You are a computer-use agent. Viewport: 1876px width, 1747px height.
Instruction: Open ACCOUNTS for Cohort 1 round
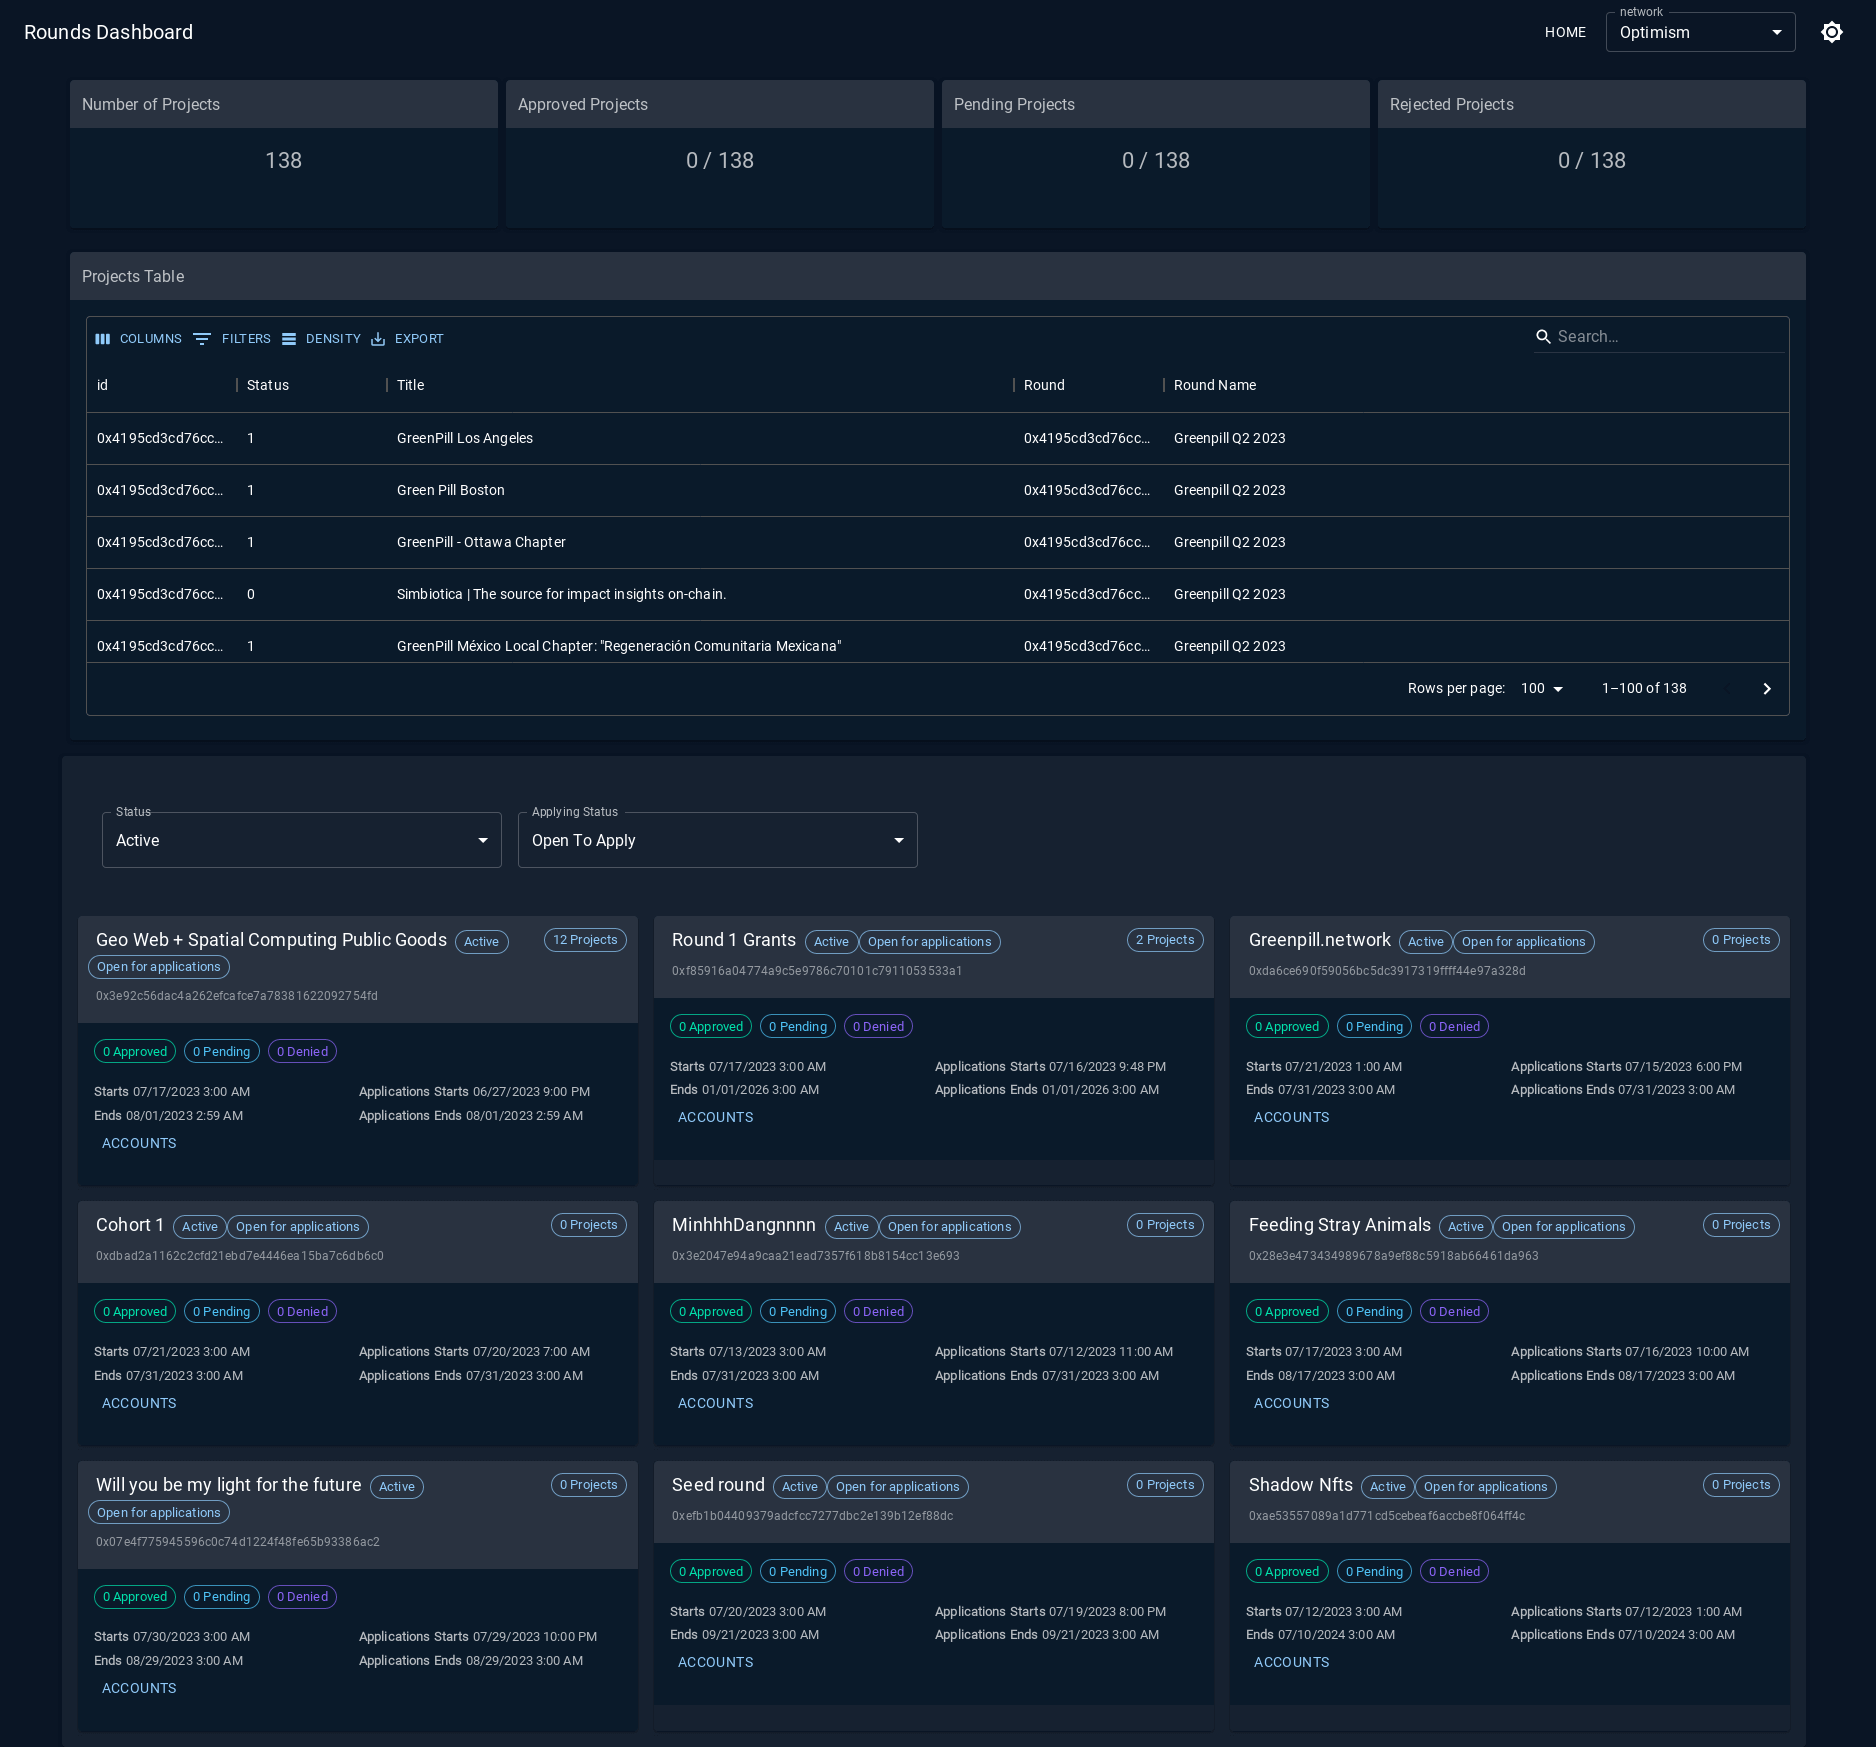coord(139,1403)
